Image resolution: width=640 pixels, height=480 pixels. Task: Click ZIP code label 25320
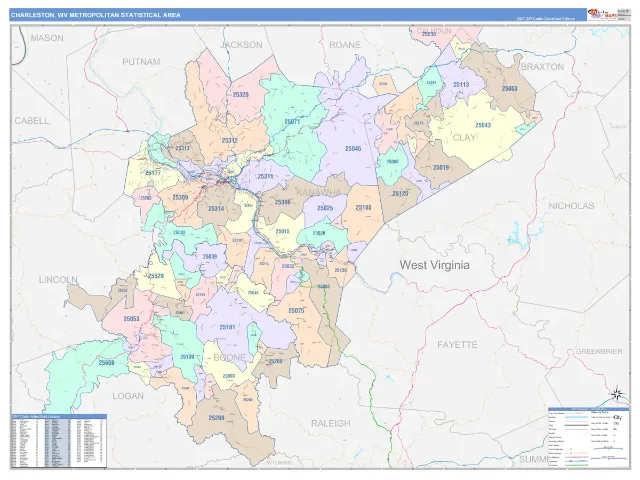240,94
